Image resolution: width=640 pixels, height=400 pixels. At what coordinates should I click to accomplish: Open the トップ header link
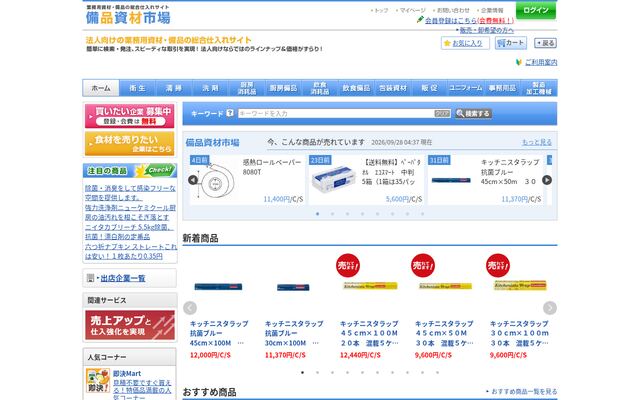(380, 10)
